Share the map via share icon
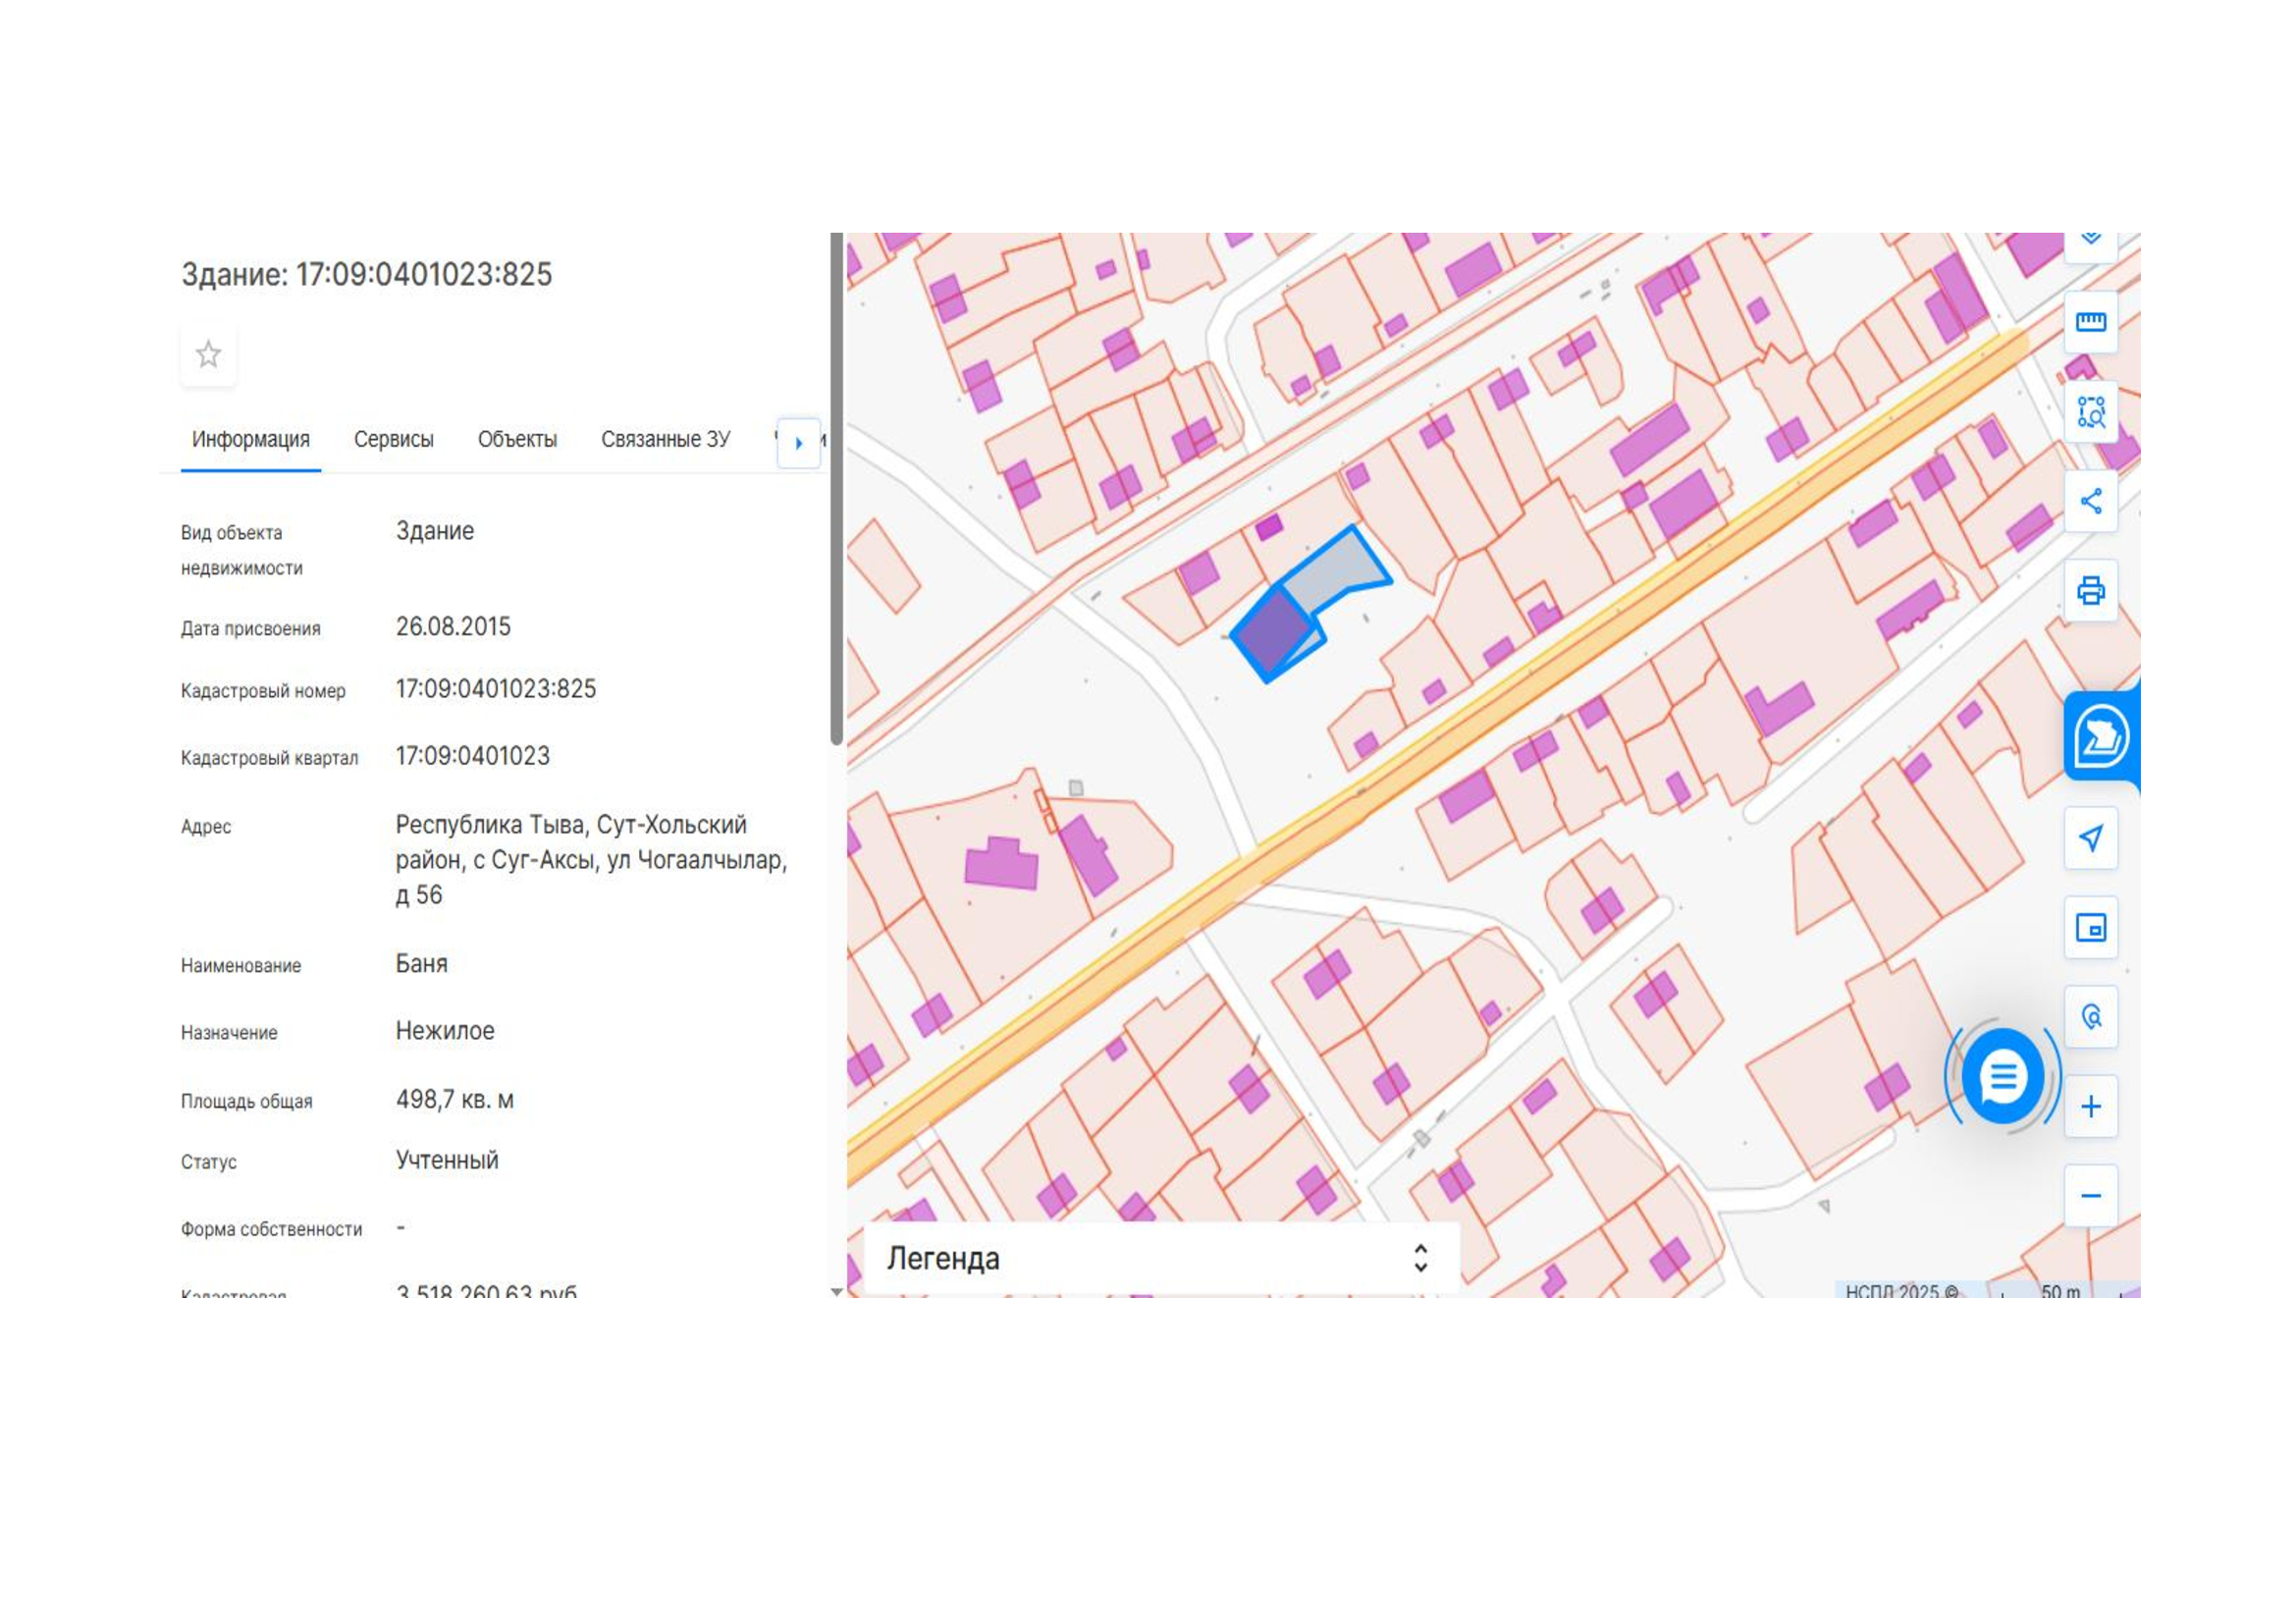This screenshot has height=1624, width=2296. pyautogui.click(x=2091, y=501)
